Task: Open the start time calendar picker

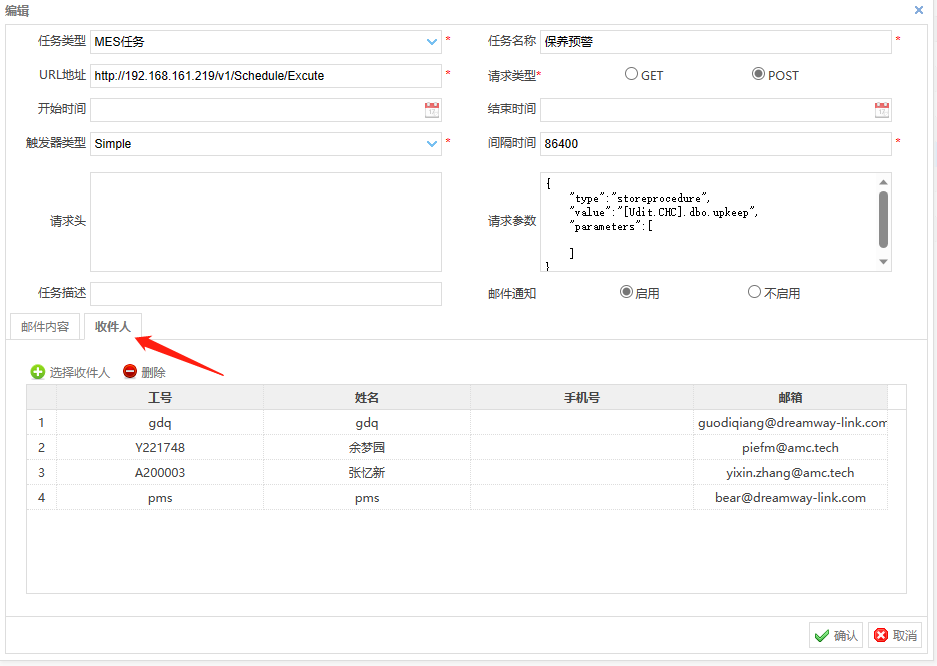Action: 432,110
